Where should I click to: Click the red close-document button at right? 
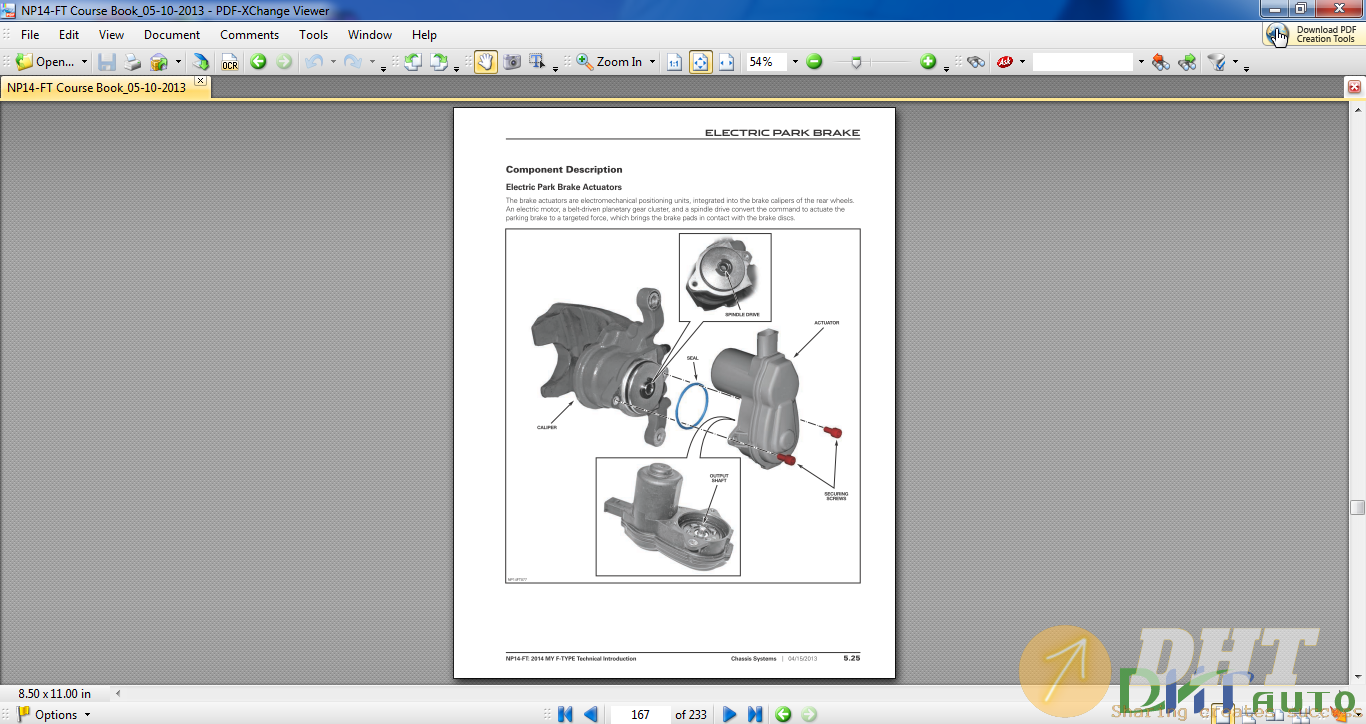1355,87
